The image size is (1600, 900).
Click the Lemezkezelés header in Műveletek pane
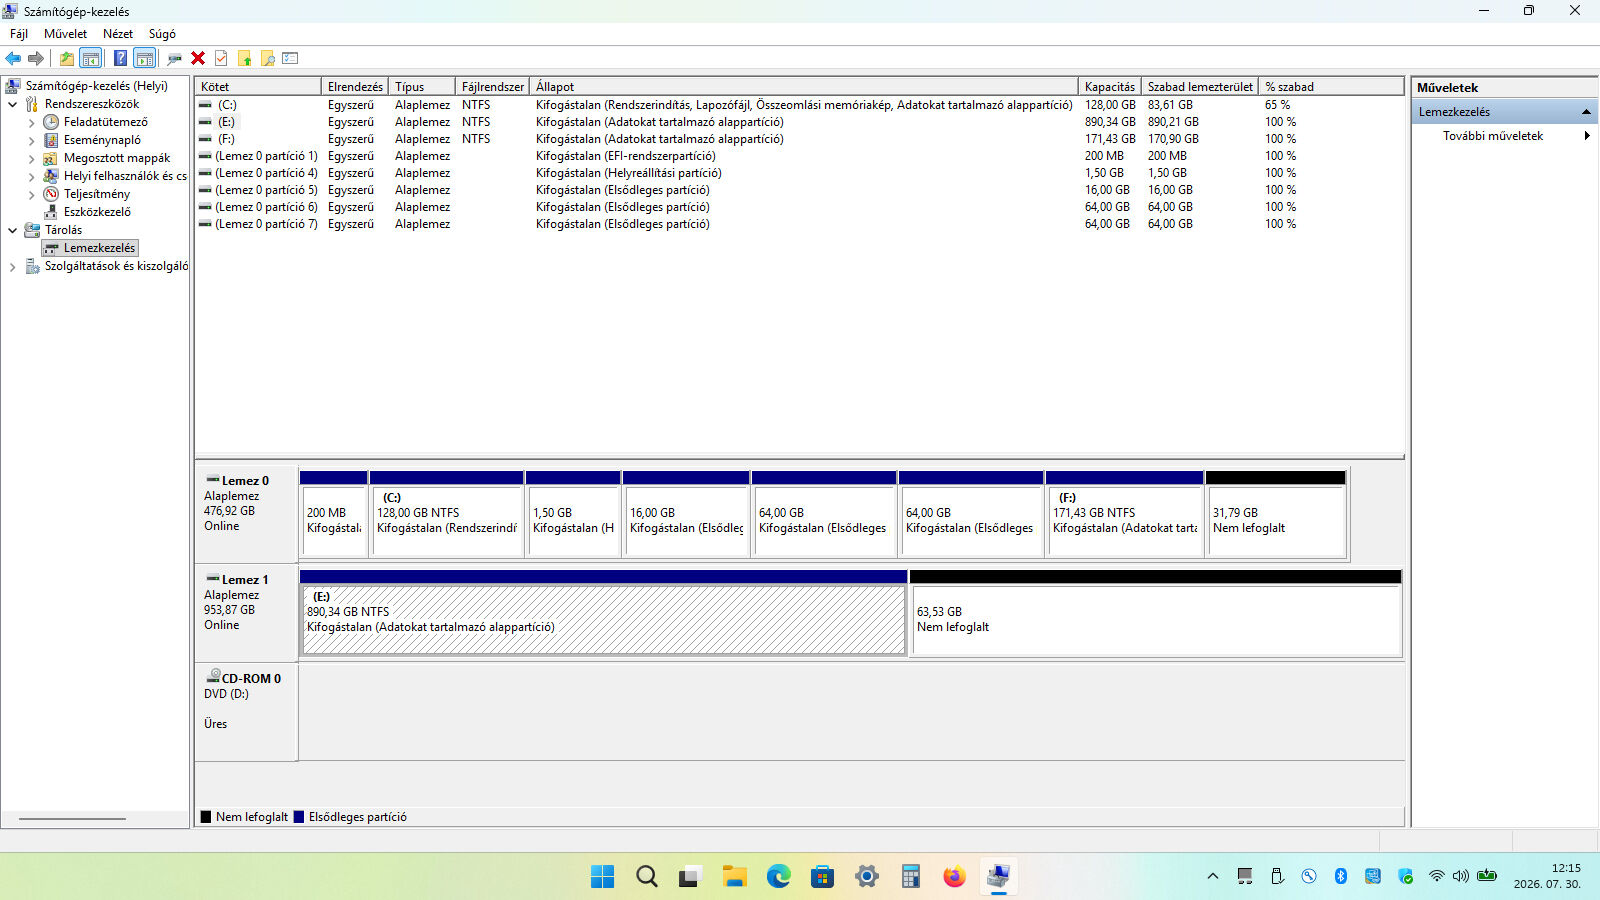point(1505,112)
